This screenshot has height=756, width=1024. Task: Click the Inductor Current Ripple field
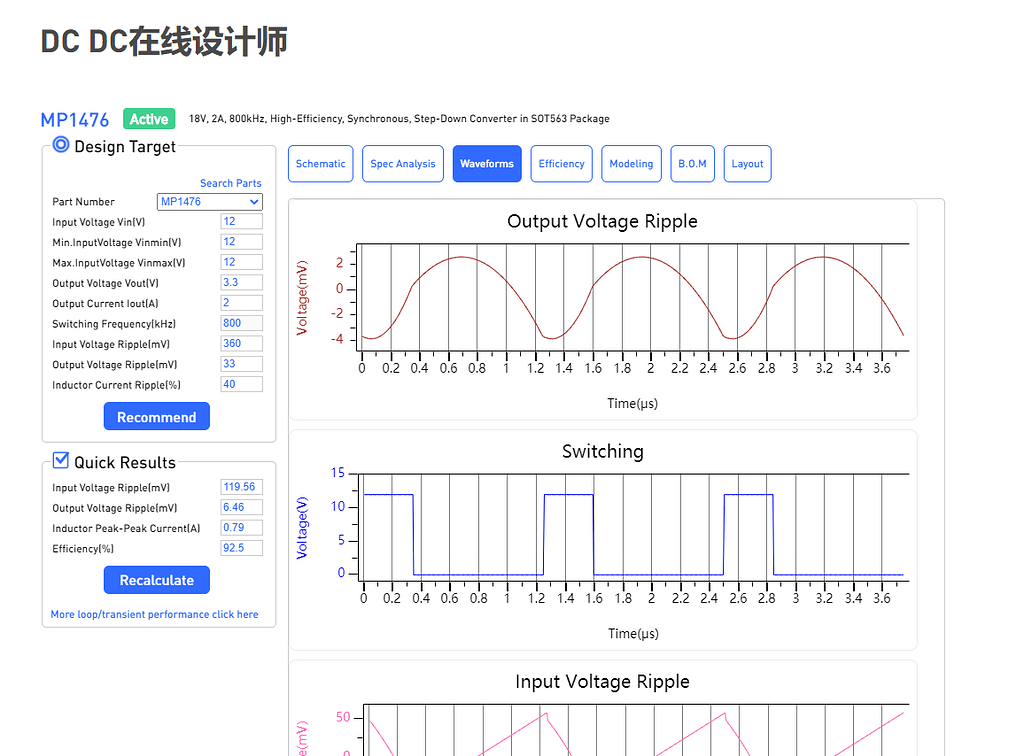[241, 384]
